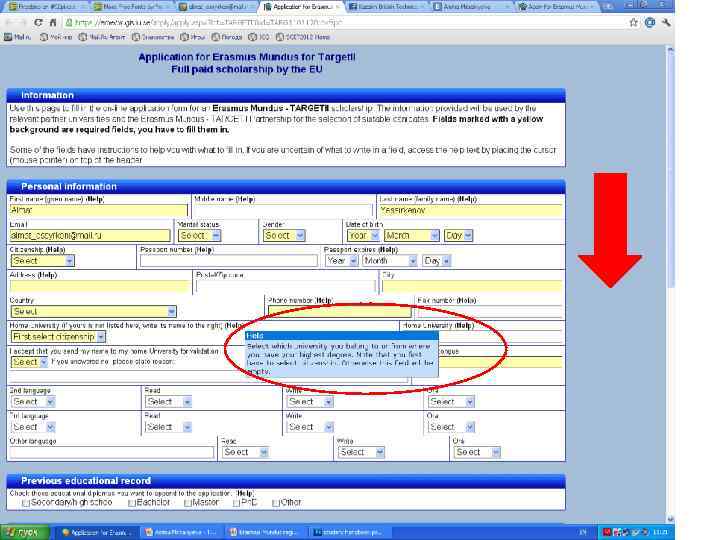
Task: Open the Date of birth Year dropdown
Action: 363,236
